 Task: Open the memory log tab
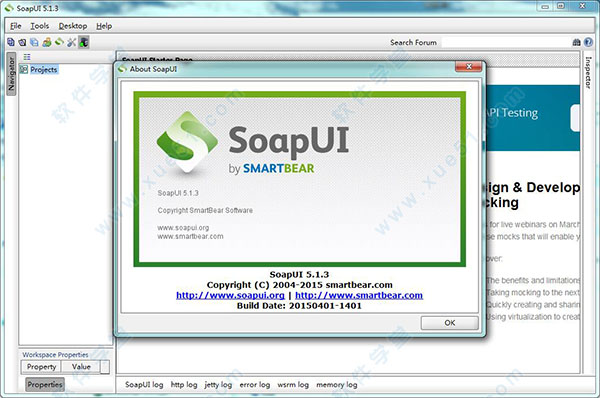click(x=337, y=385)
